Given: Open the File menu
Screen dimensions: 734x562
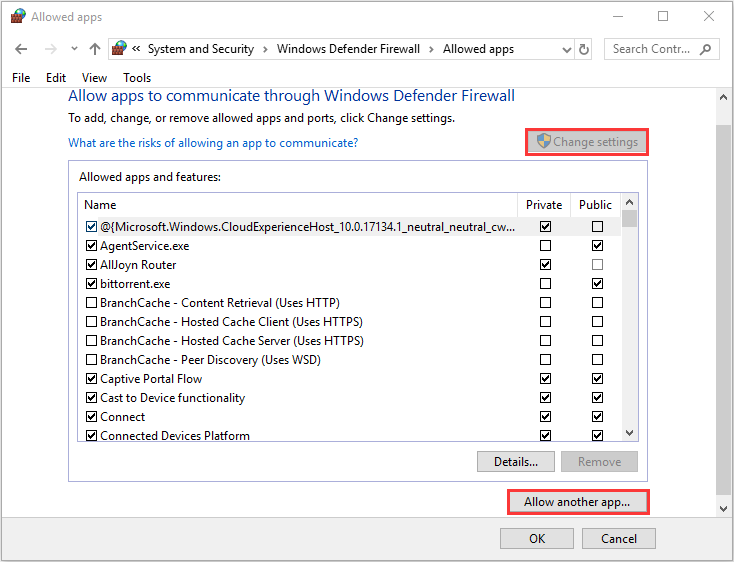Looking at the screenshot, I should pyautogui.click(x=21, y=78).
